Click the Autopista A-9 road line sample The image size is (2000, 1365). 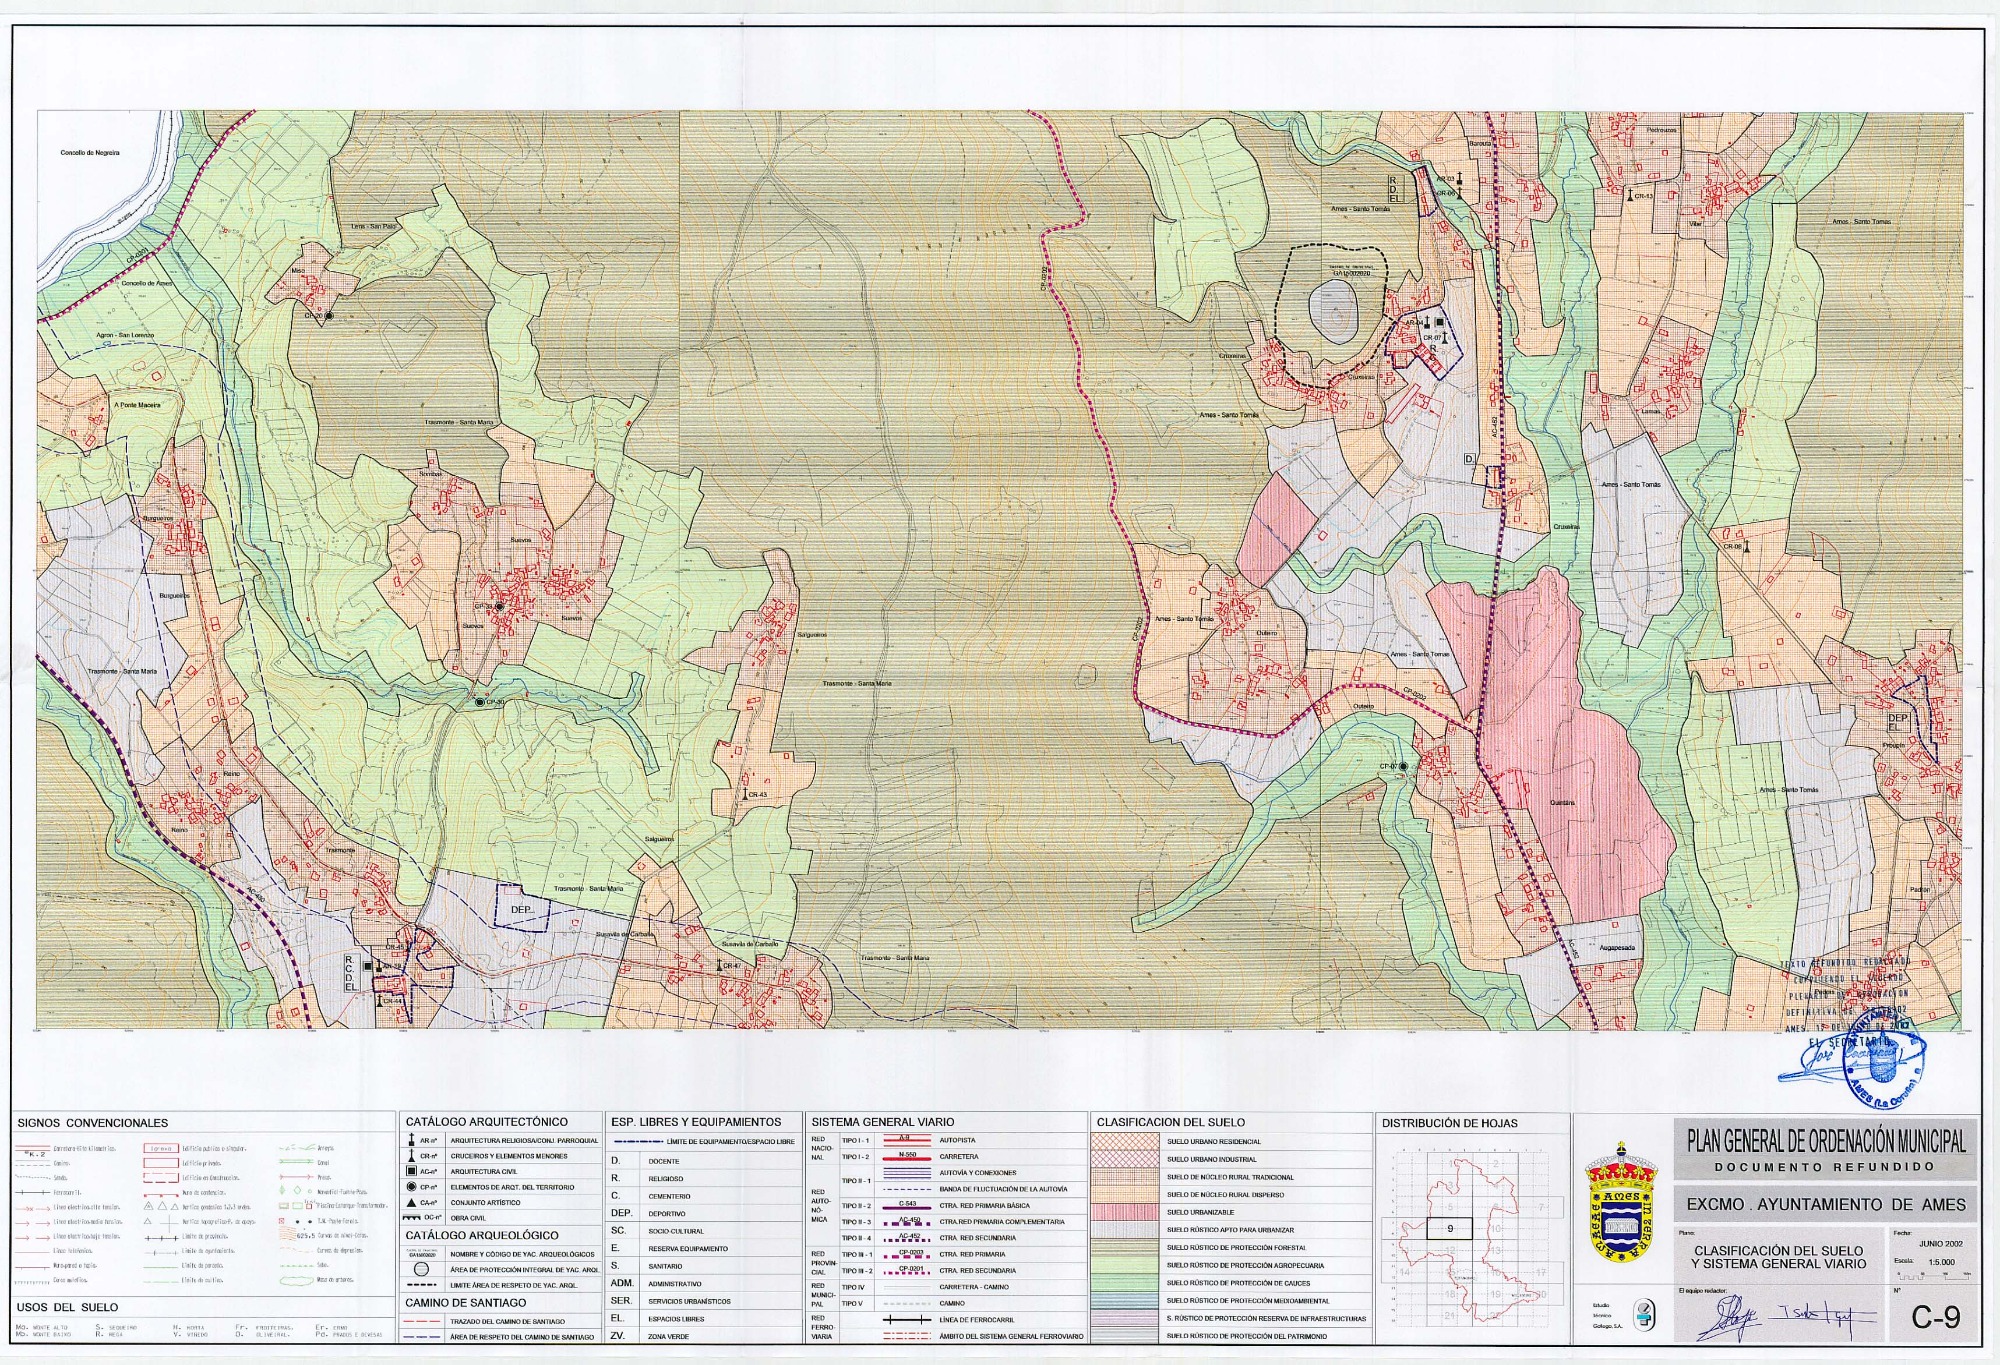(x=906, y=1140)
